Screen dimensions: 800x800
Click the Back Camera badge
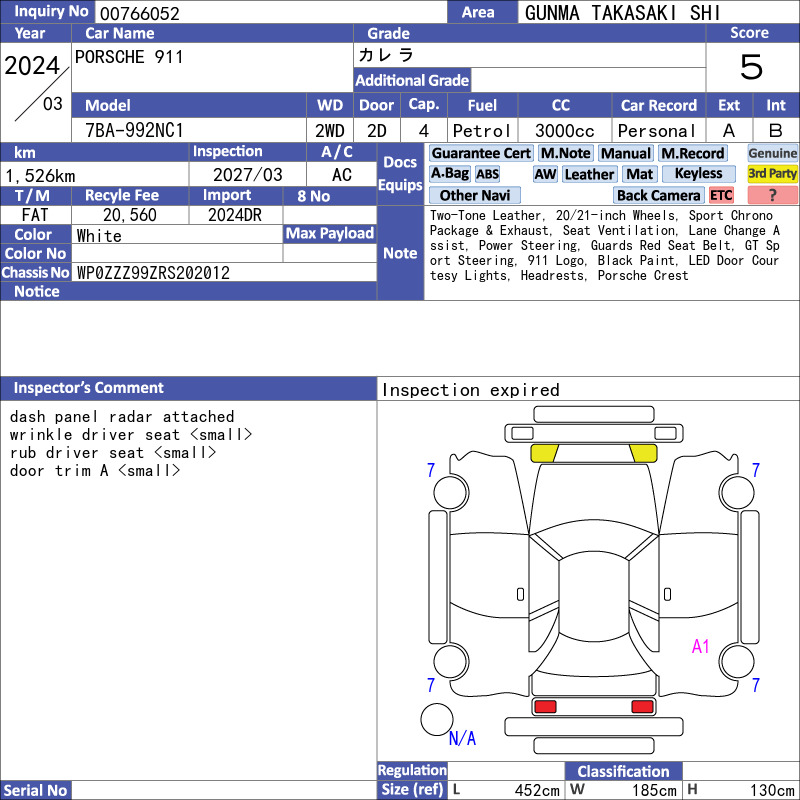(658, 195)
